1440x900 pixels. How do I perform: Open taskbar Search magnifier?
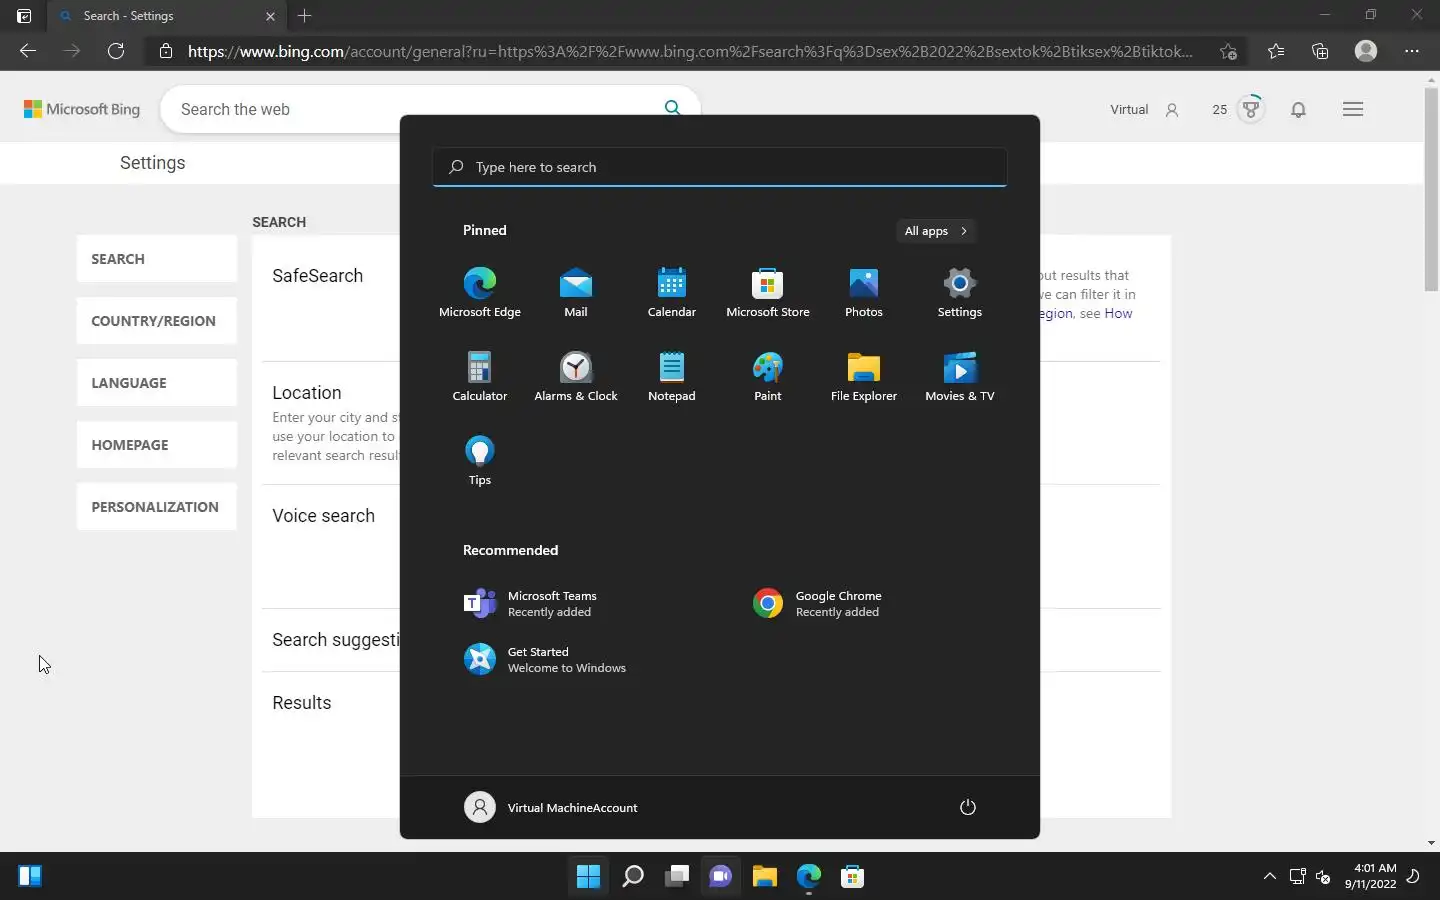point(633,877)
